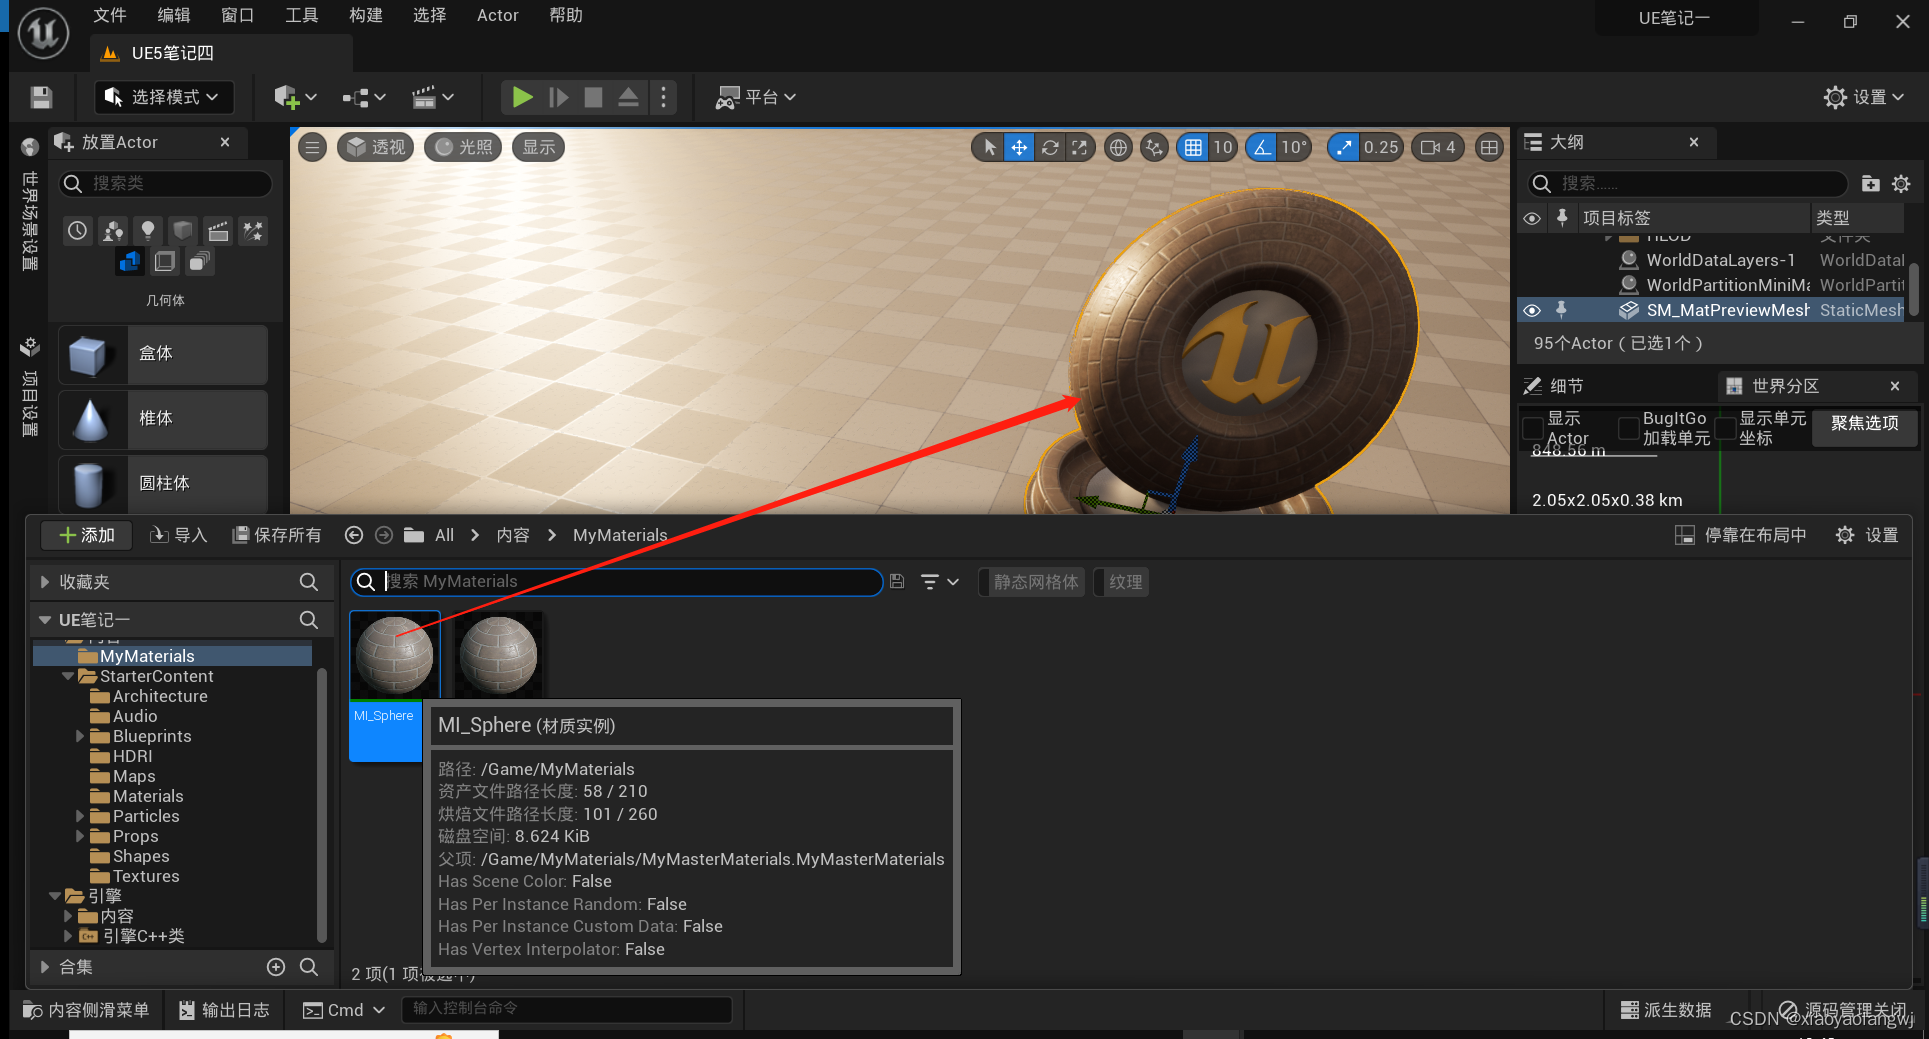The image size is (1929, 1039).
Task: Click the save level floppy disk icon
Action: [x=41, y=97]
